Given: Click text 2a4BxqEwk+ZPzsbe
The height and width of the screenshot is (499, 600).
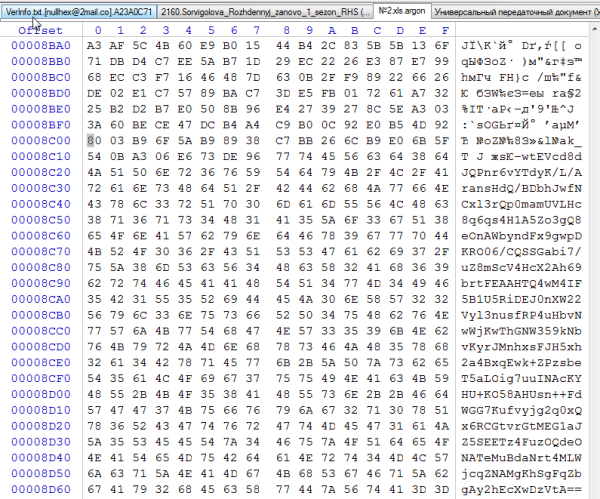Looking at the screenshot, I should (522, 363).
